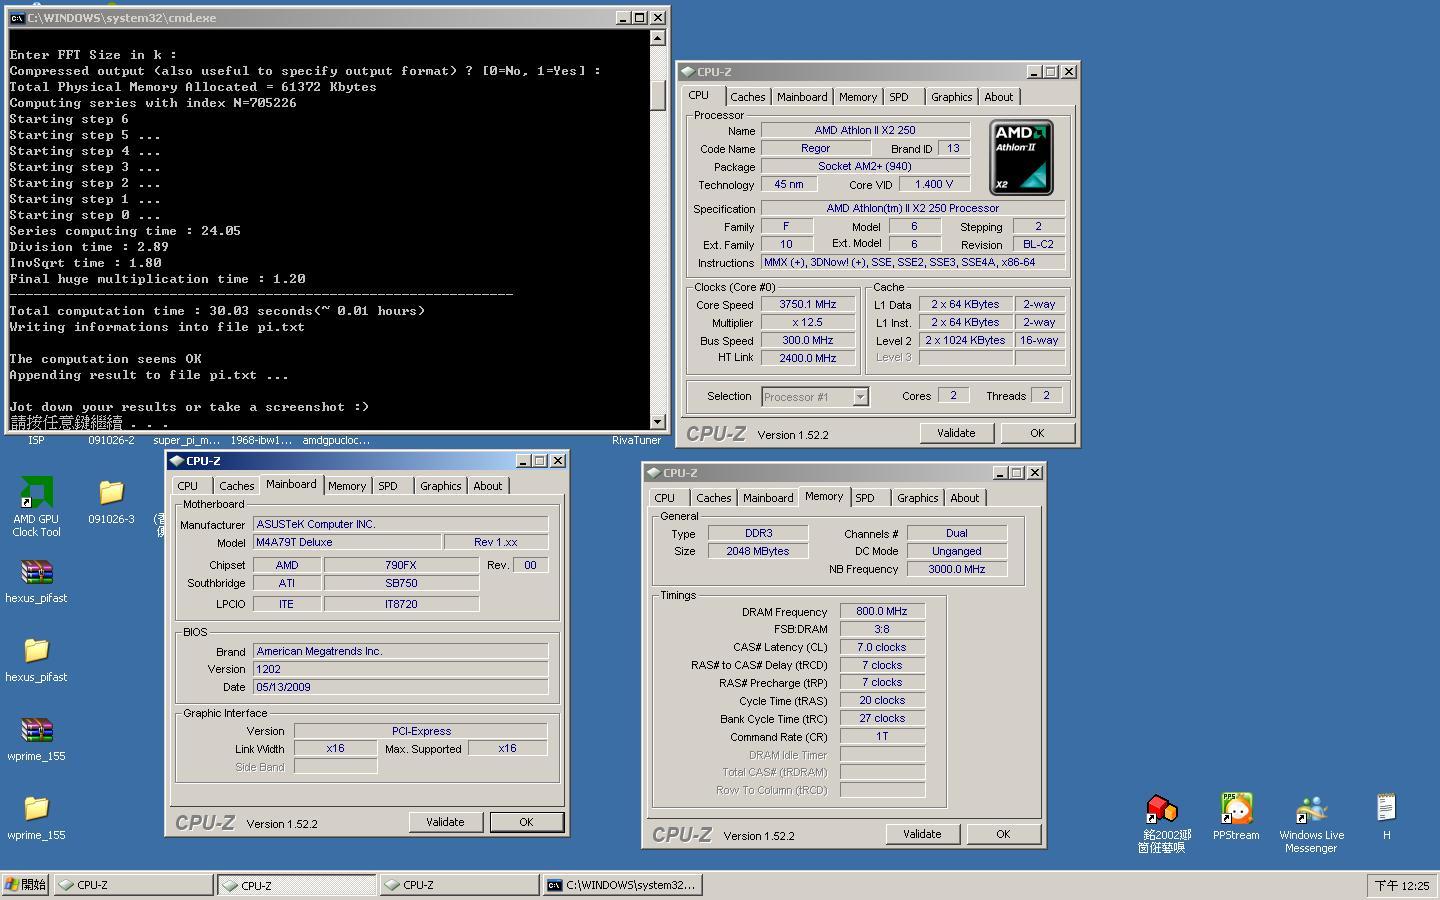Open the 091026-3 folder icon
Viewport: 1440px width, 900px height.
(x=111, y=492)
